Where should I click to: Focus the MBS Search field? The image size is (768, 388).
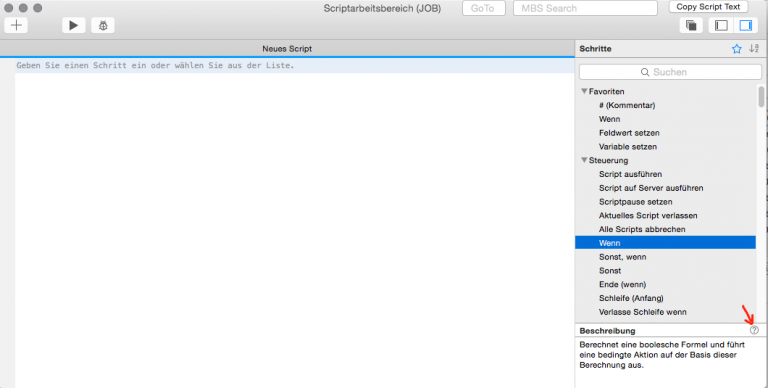coord(585,8)
